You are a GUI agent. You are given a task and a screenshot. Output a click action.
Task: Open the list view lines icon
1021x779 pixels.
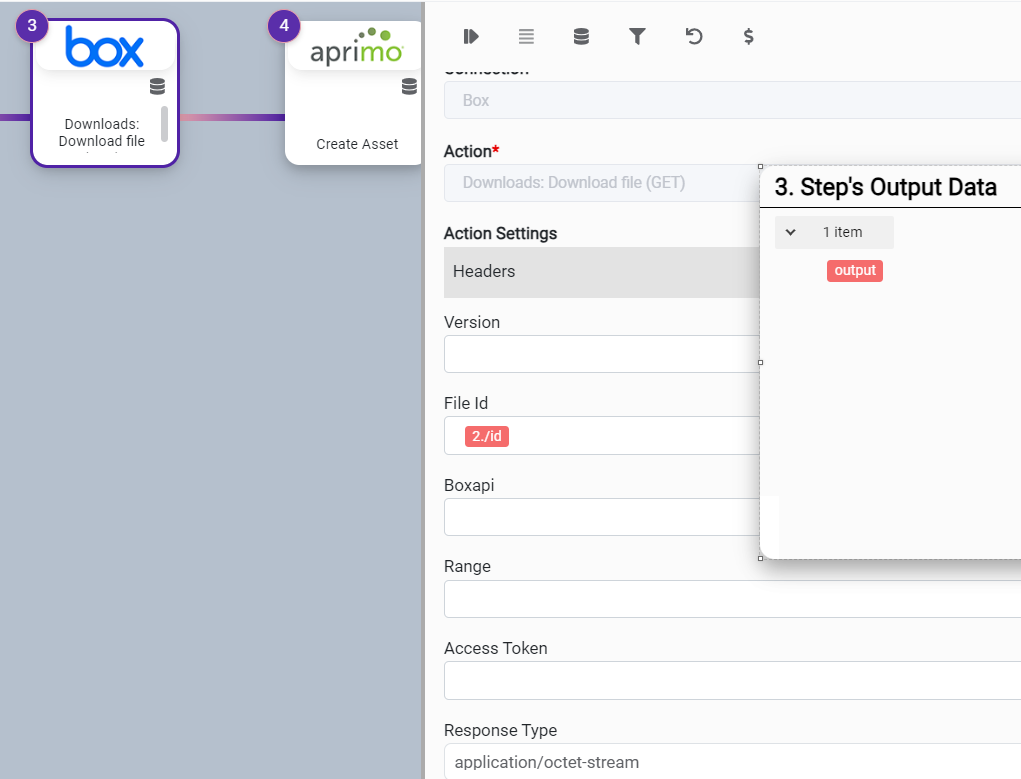pyautogui.click(x=526, y=37)
